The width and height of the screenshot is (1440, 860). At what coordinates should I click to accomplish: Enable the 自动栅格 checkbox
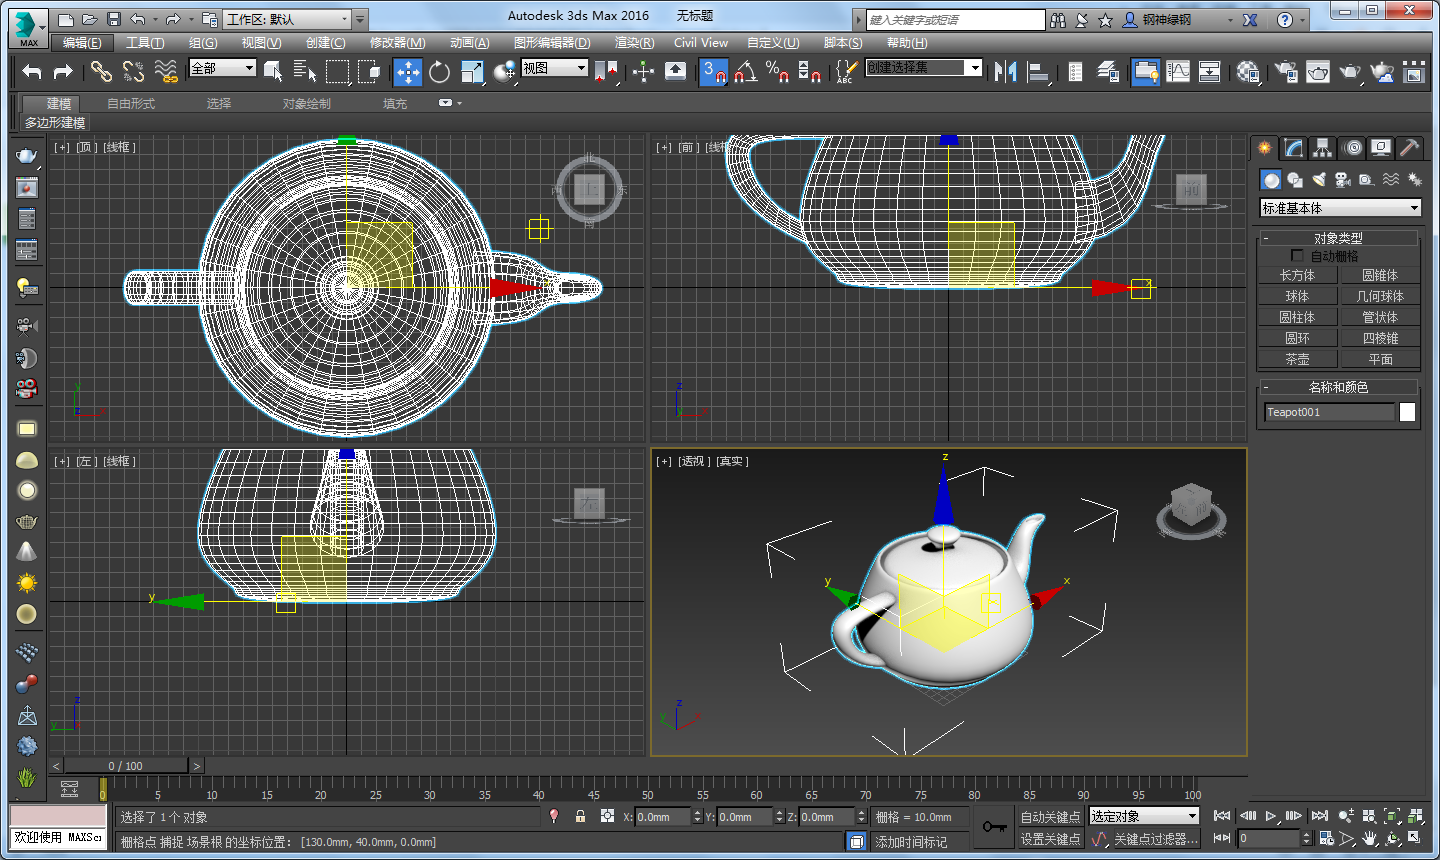(1297, 256)
